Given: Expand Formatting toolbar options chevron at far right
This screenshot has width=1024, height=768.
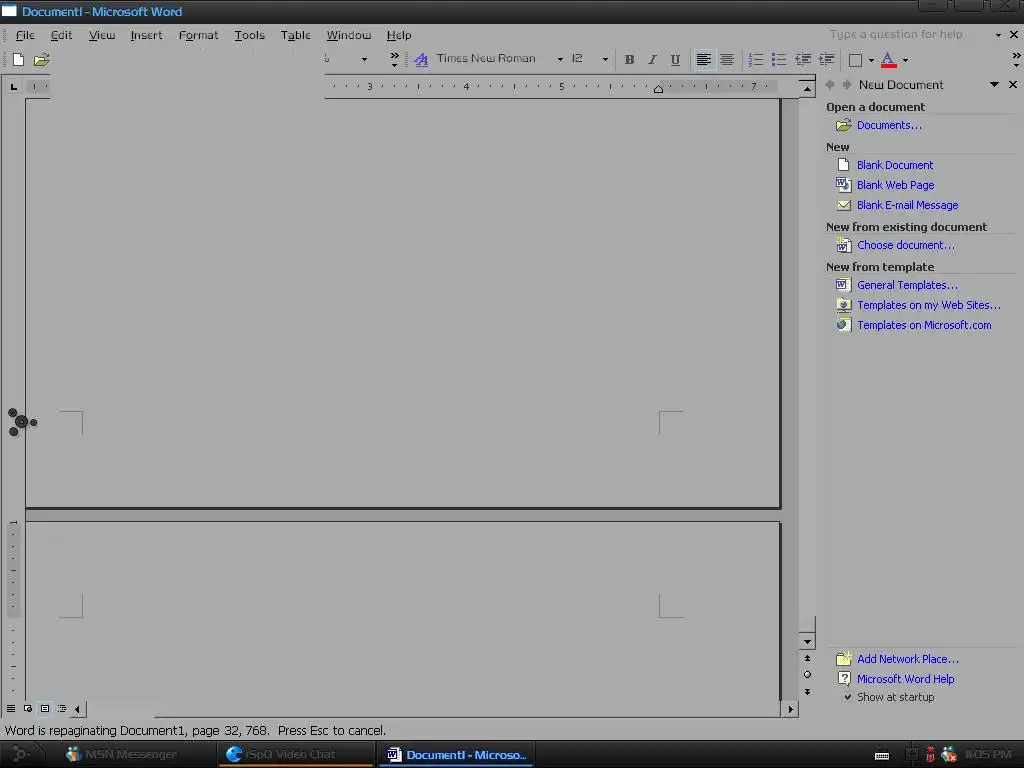Looking at the screenshot, I should (1016, 59).
